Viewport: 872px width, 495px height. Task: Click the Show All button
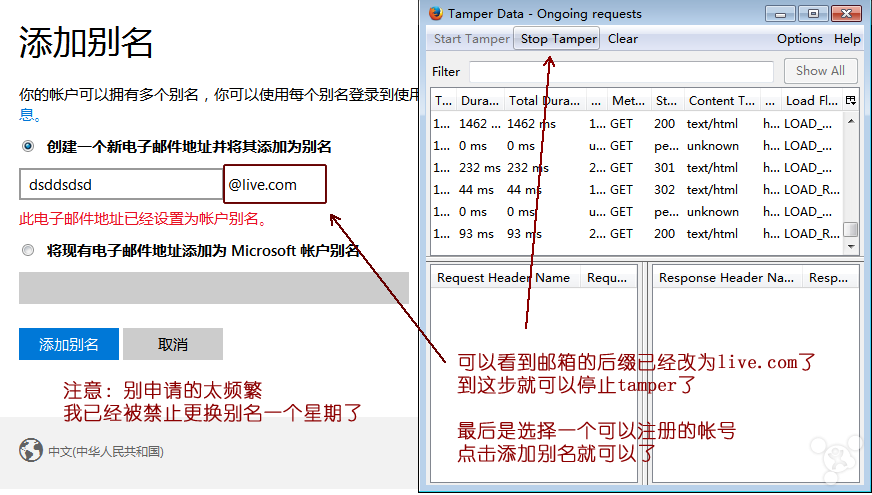point(820,71)
